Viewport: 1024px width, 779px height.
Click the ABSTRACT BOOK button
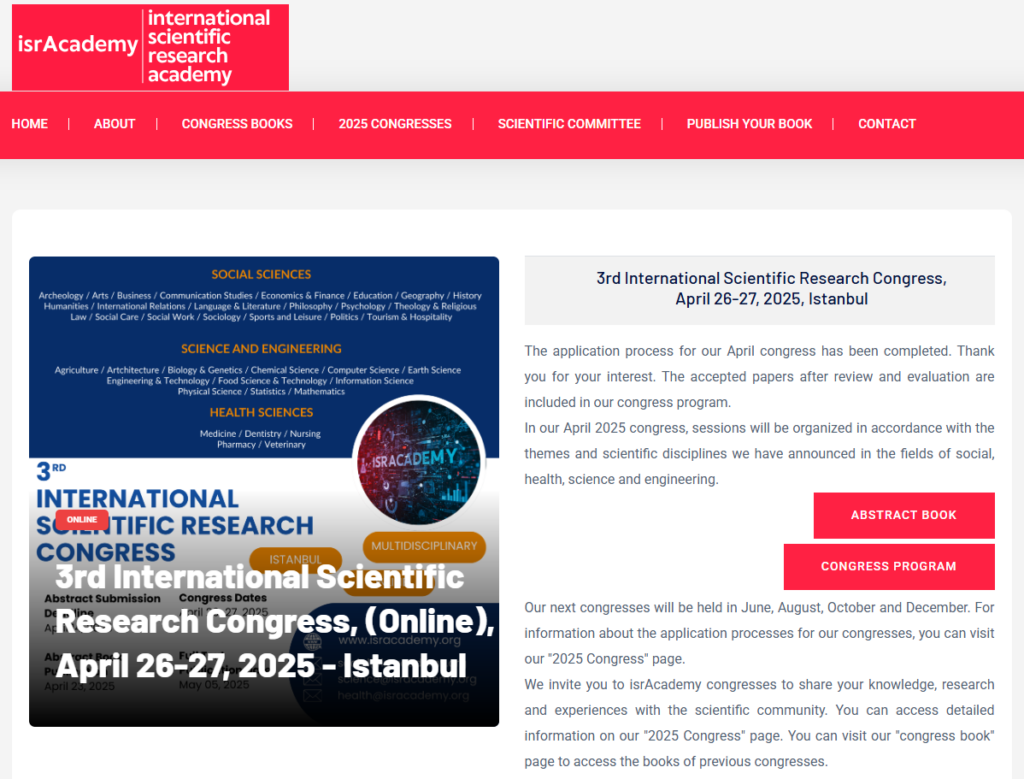pos(904,515)
